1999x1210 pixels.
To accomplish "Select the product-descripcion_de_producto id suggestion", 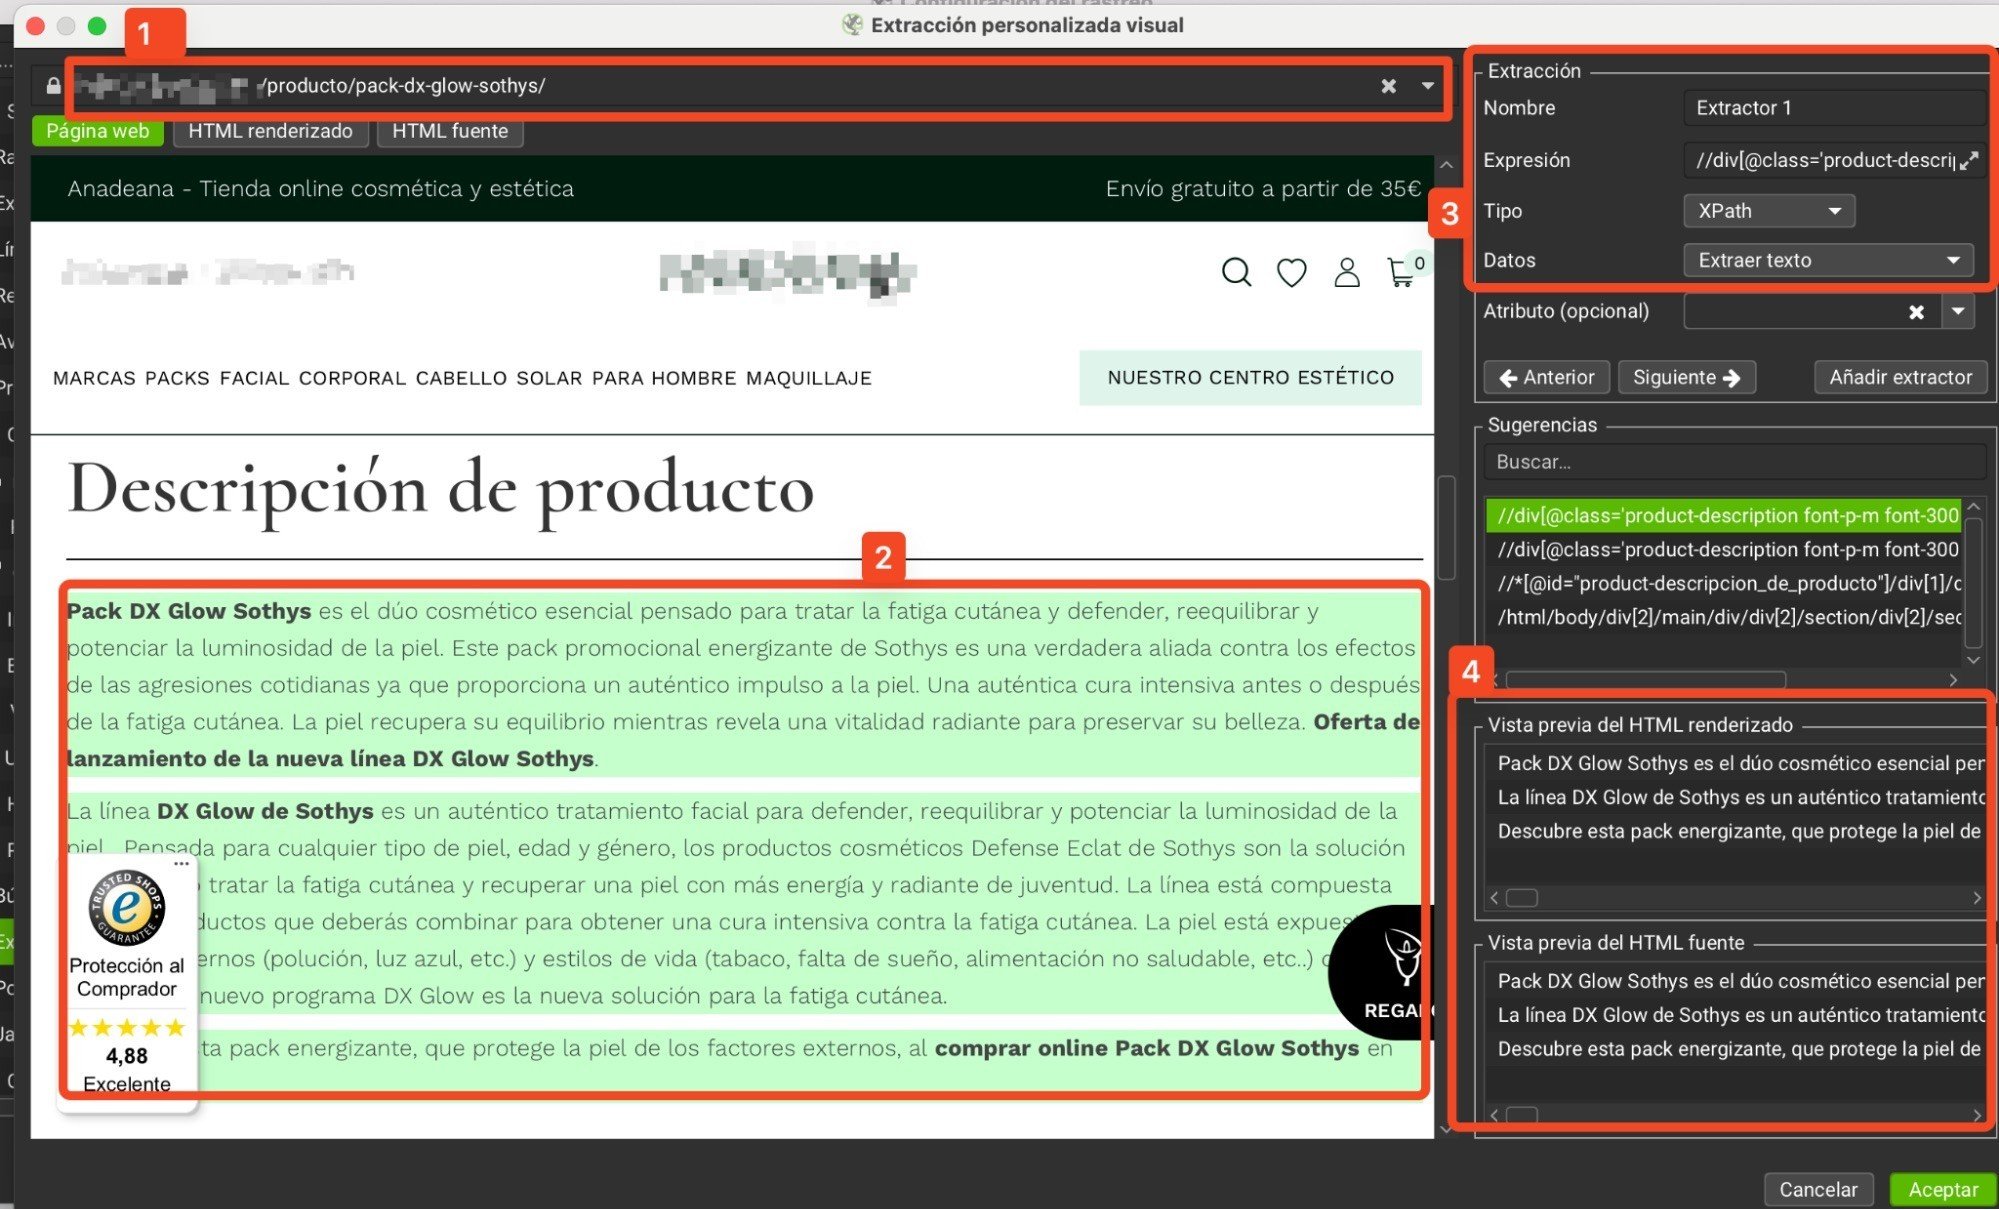I will 1723,584.
